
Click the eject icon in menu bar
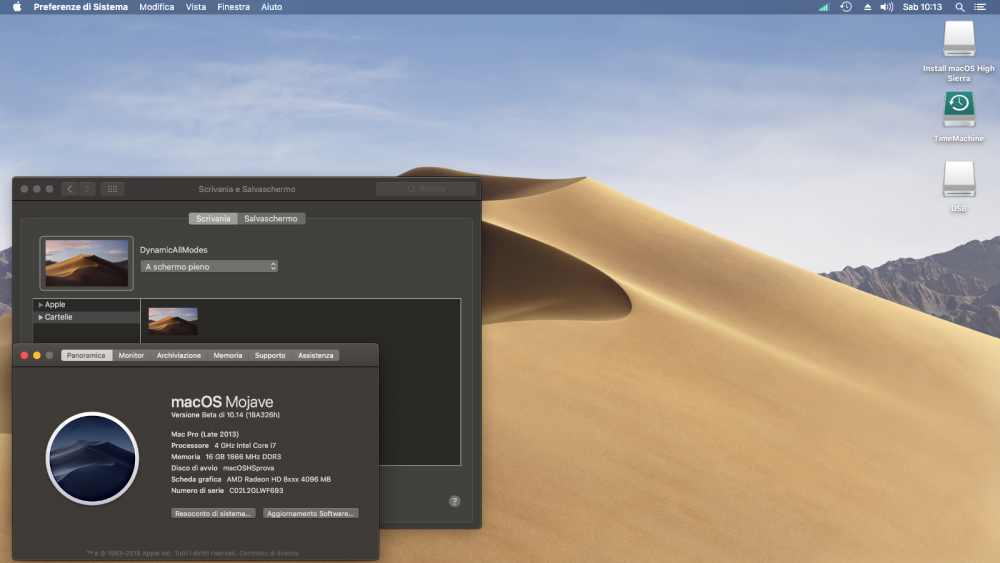pos(867,7)
